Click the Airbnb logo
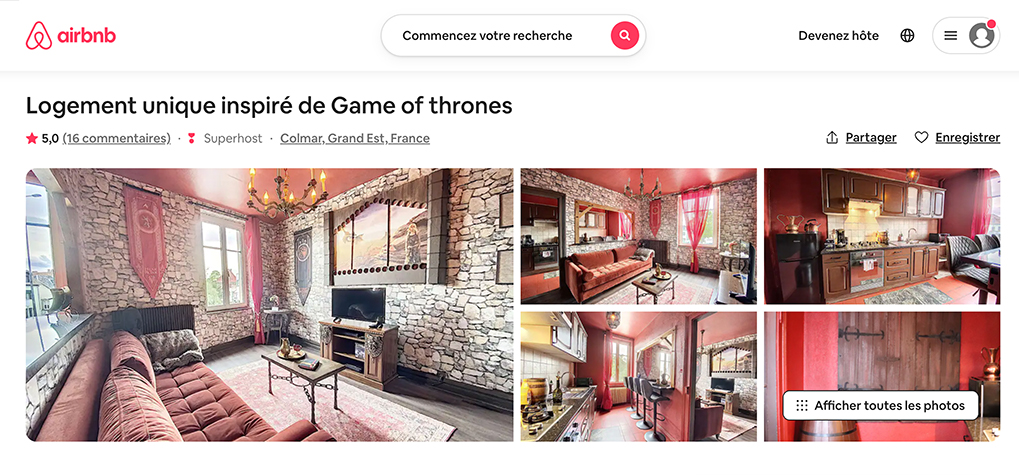Screen dimensions: 1019x475 click(71, 36)
